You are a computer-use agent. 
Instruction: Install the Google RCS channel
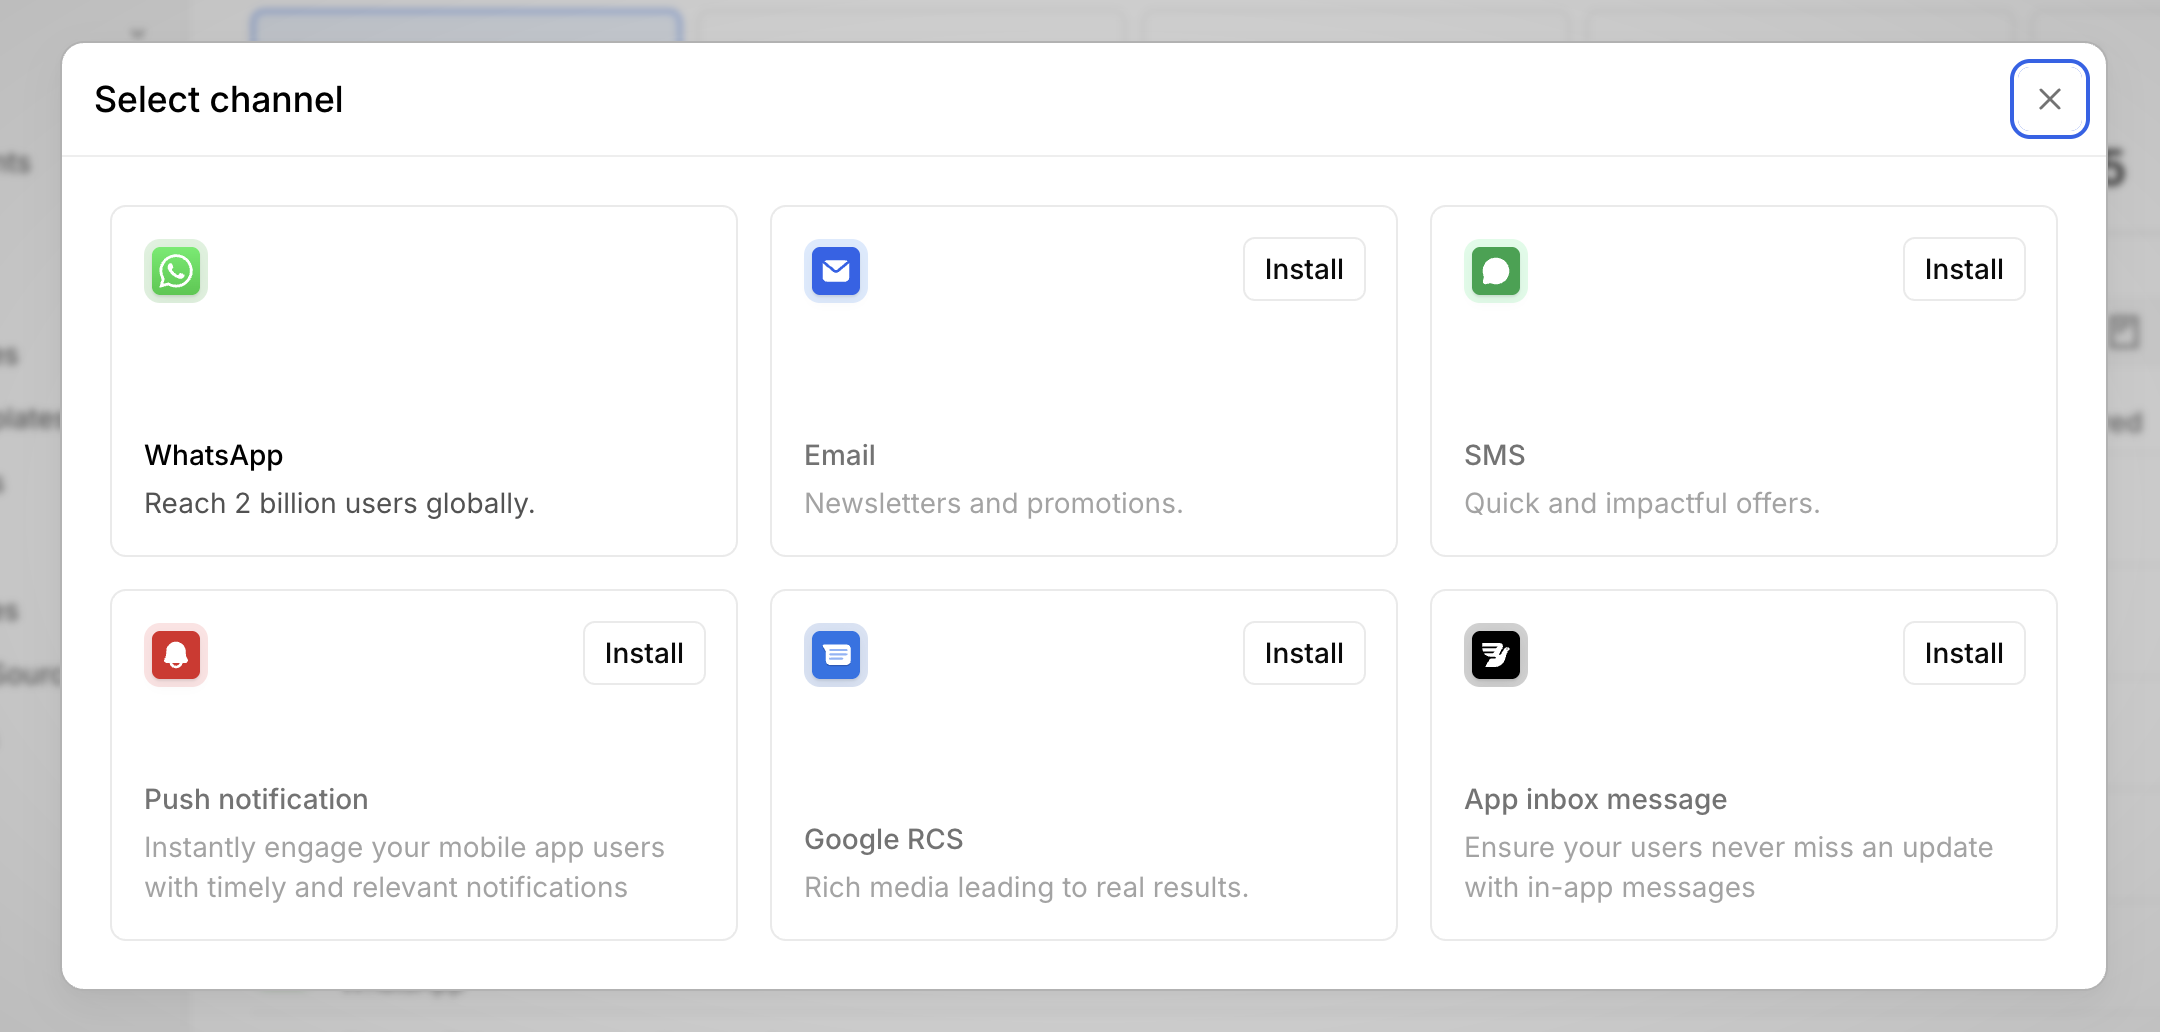point(1304,653)
